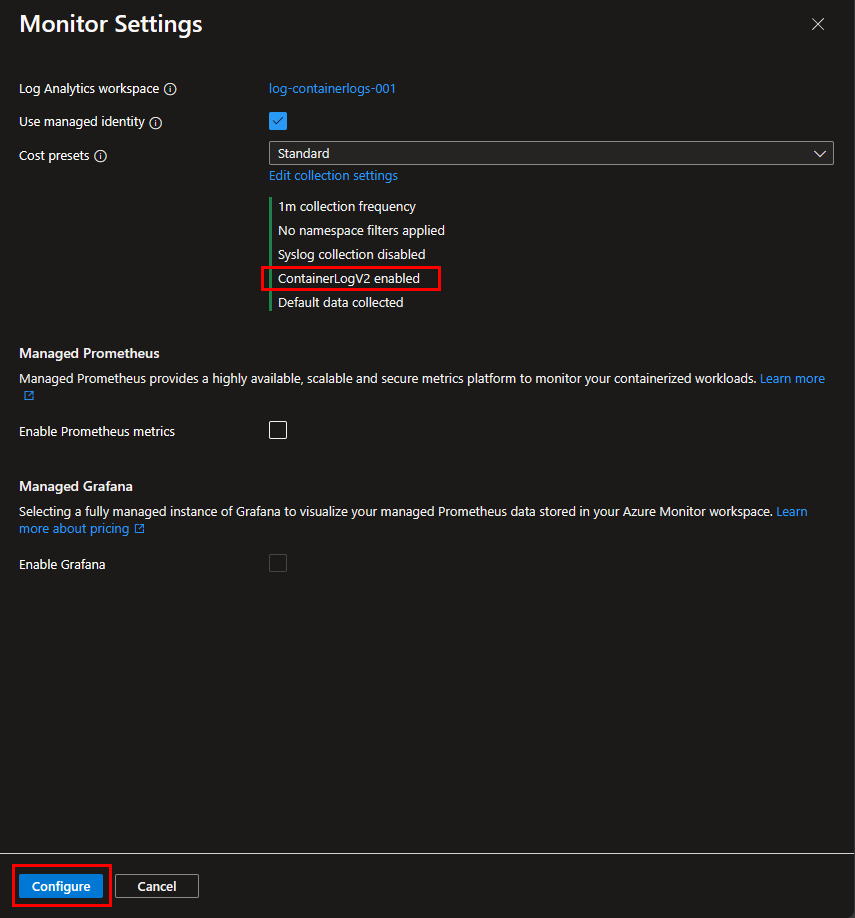Uncheck the Use managed identity checkbox

(278, 121)
